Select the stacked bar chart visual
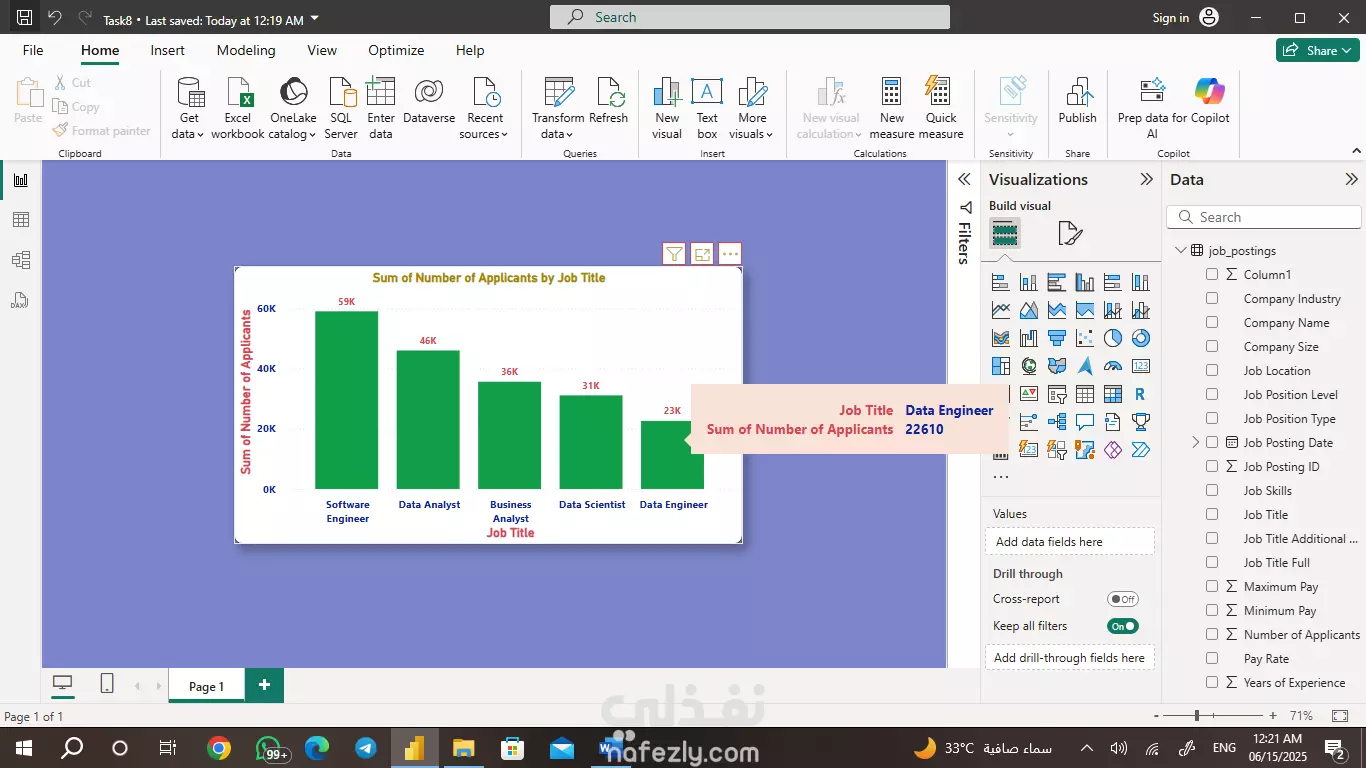Viewport: 1366px width, 768px height. pos(1001,282)
